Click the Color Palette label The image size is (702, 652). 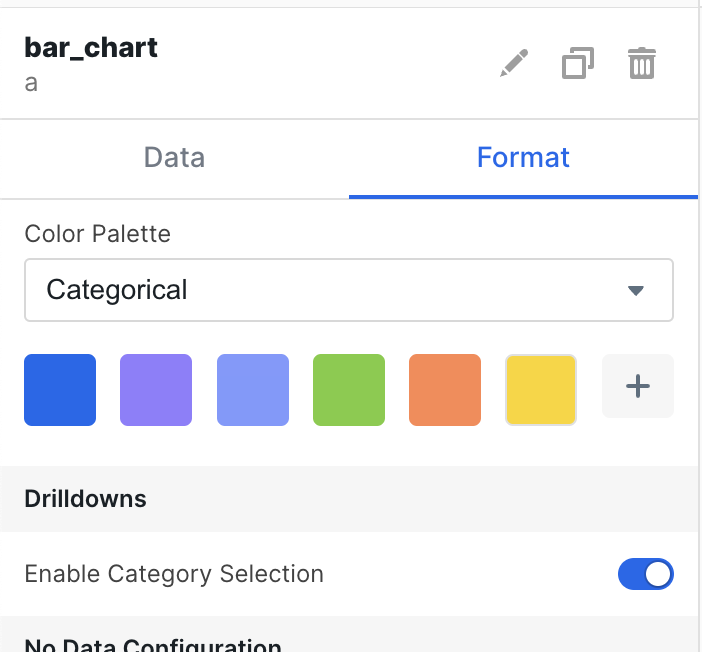point(97,234)
